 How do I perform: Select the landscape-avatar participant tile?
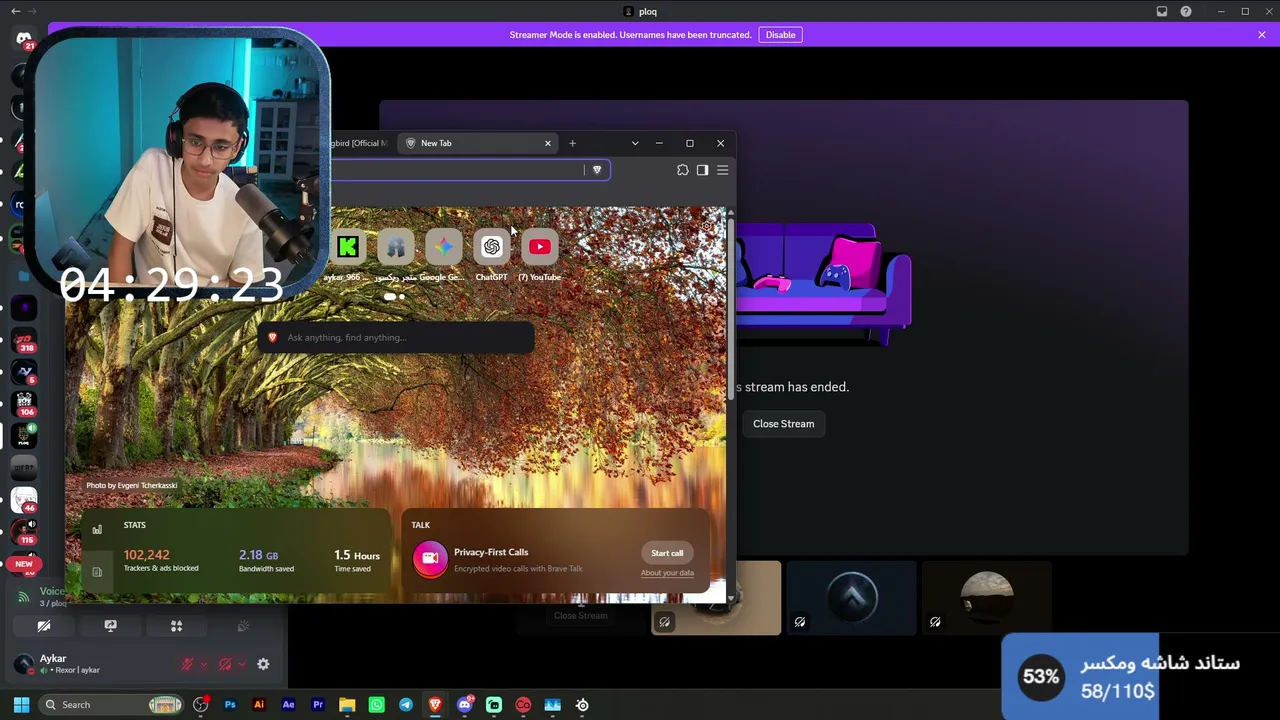(x=986, y=598)
